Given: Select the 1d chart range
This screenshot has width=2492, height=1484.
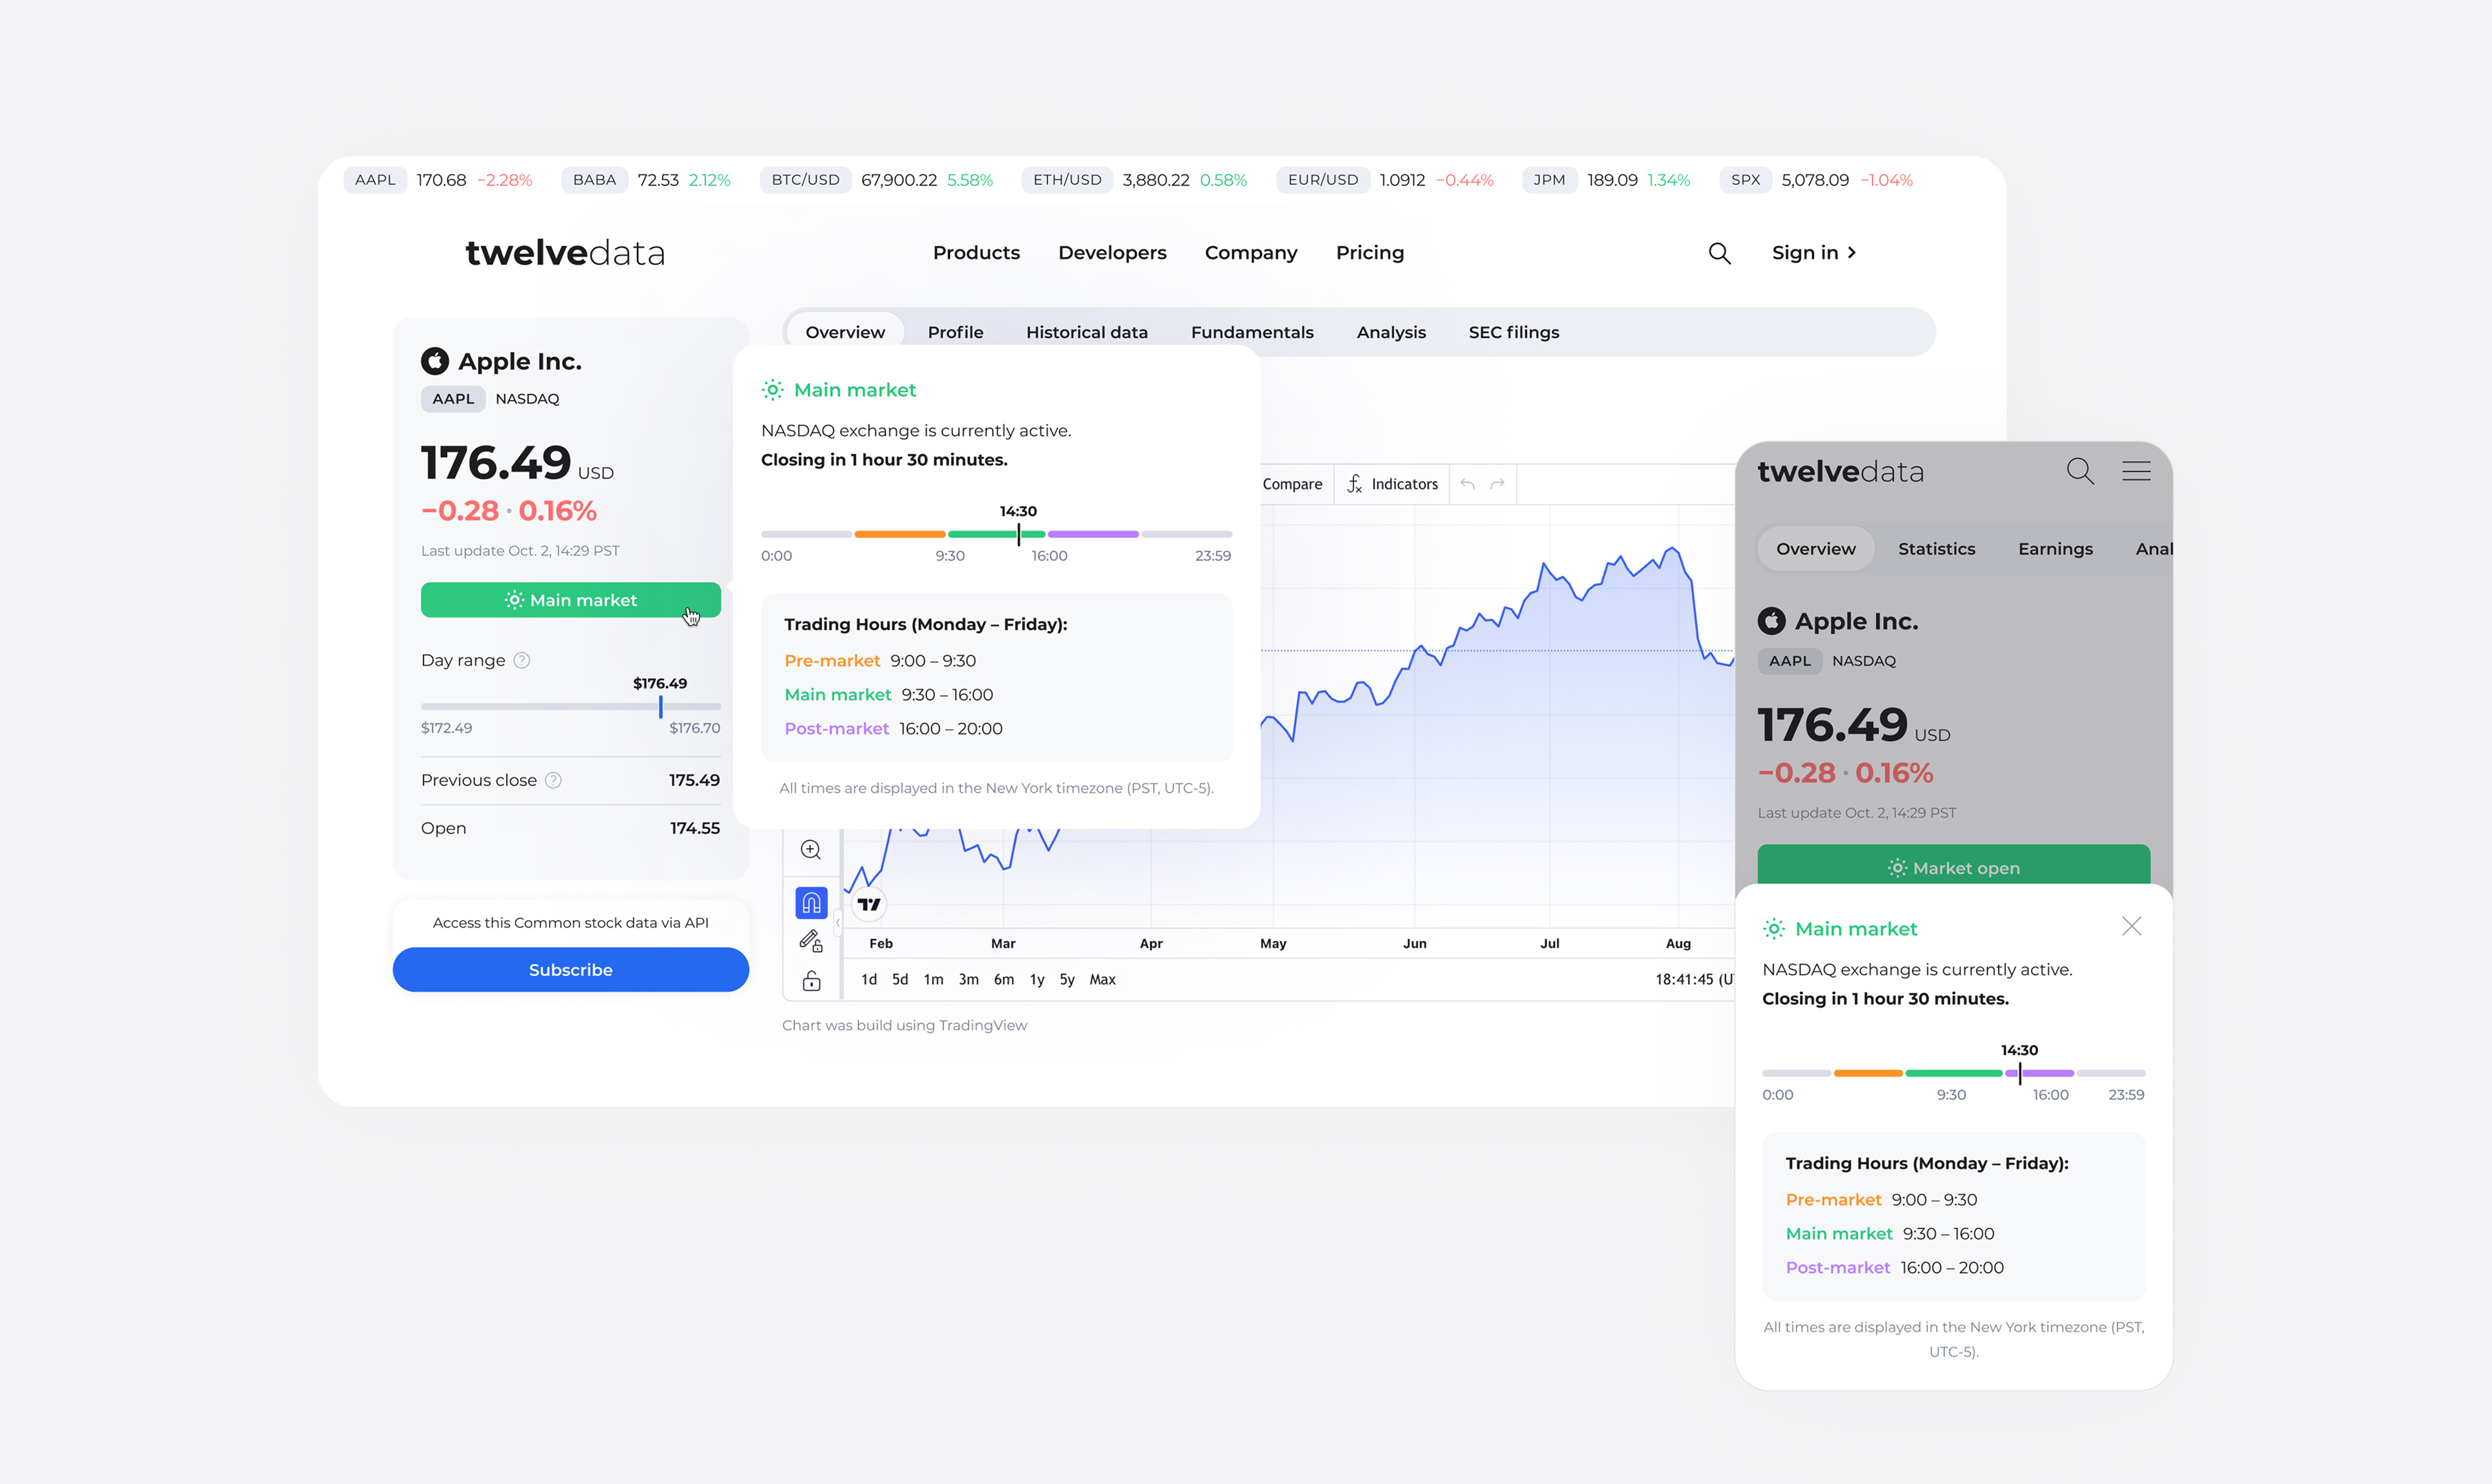Looking at the screenshot, I should point(869,980).
